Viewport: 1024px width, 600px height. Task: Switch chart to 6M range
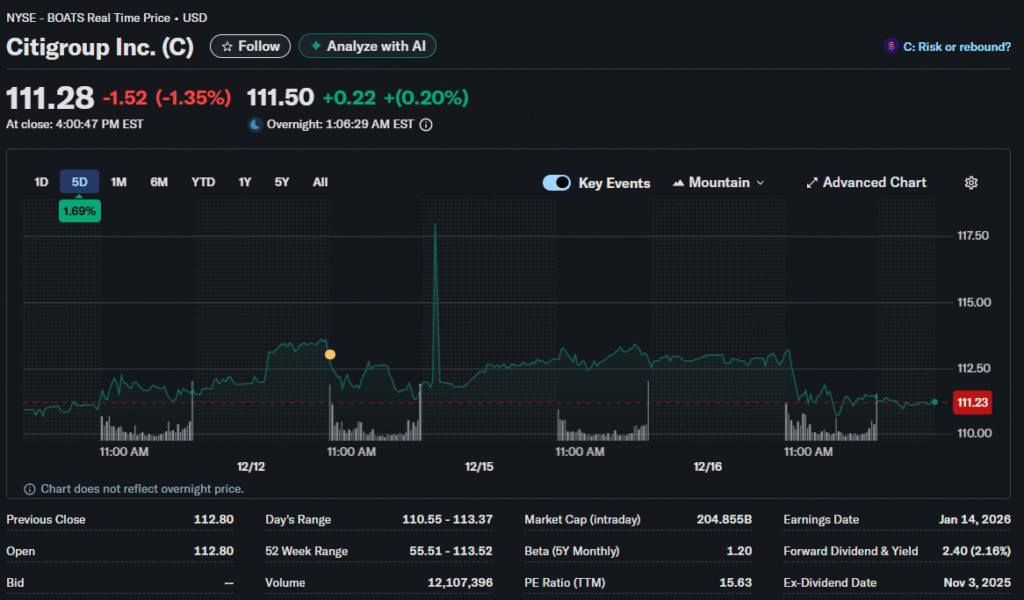[159, 182]
